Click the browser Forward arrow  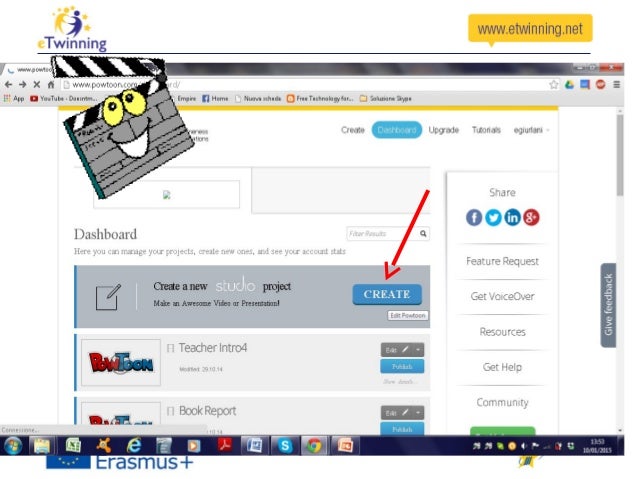coord(23,85)
